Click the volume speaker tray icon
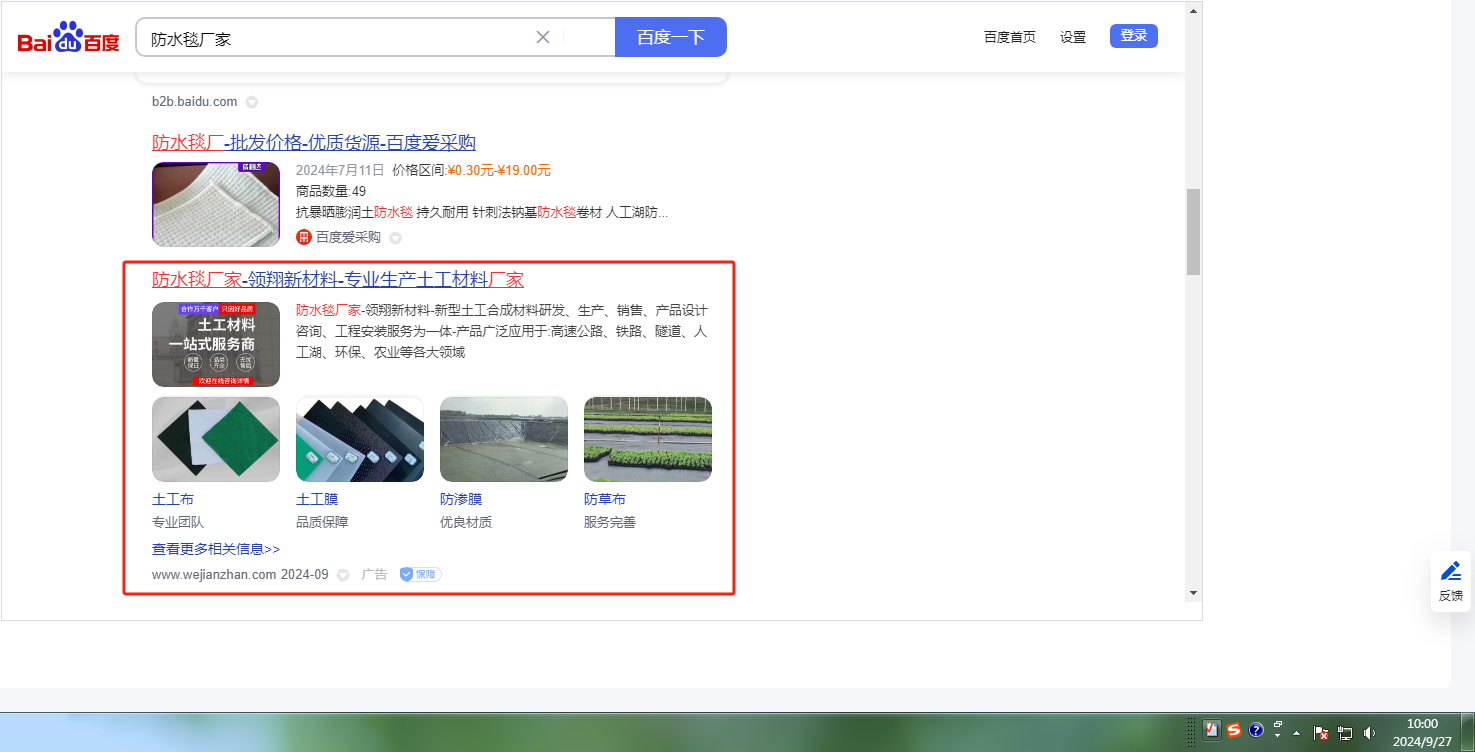The image size is (1475, 752). point(1369,732)
